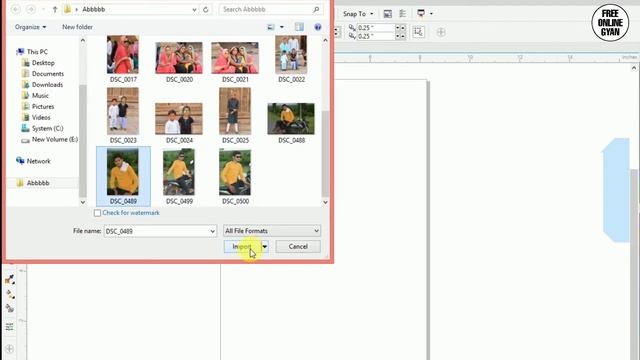Expand application launcher dropdown arrow
Screen dimensions: 640x360
[431, 13]
